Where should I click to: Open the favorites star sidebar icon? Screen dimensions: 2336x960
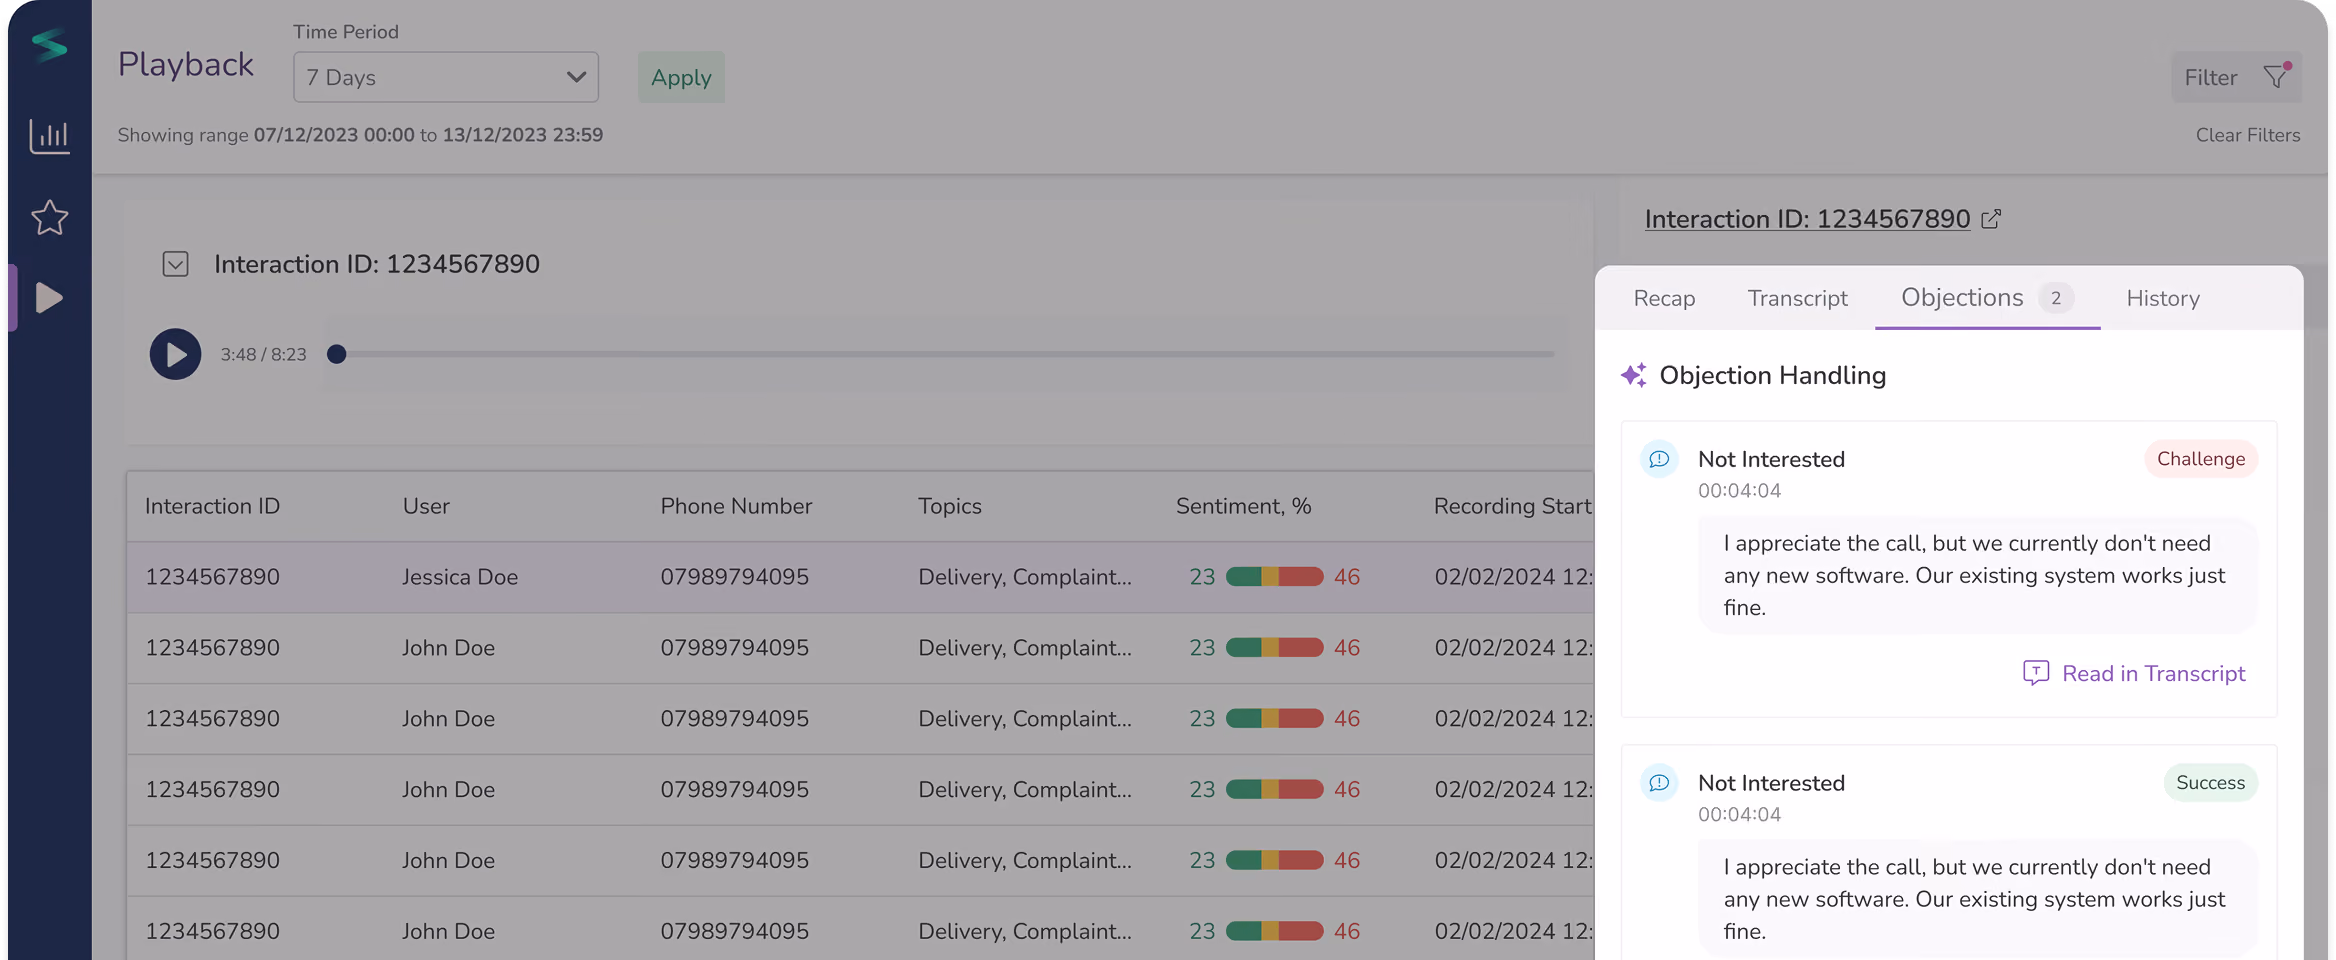tap(49, 217)
